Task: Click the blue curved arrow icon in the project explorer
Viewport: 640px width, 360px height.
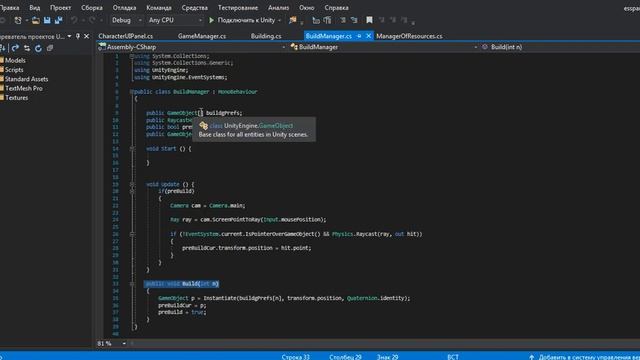Action: point(15,48)
